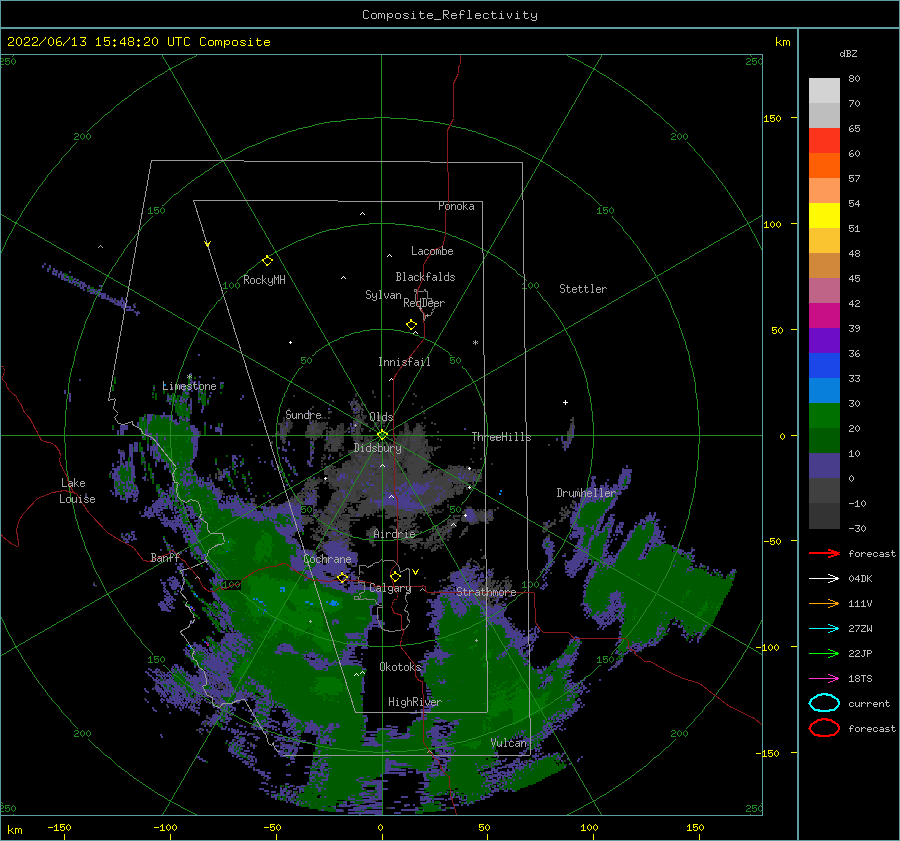Click the Calgary city label
The image size is (900, 841).
(x=390, y=588)
